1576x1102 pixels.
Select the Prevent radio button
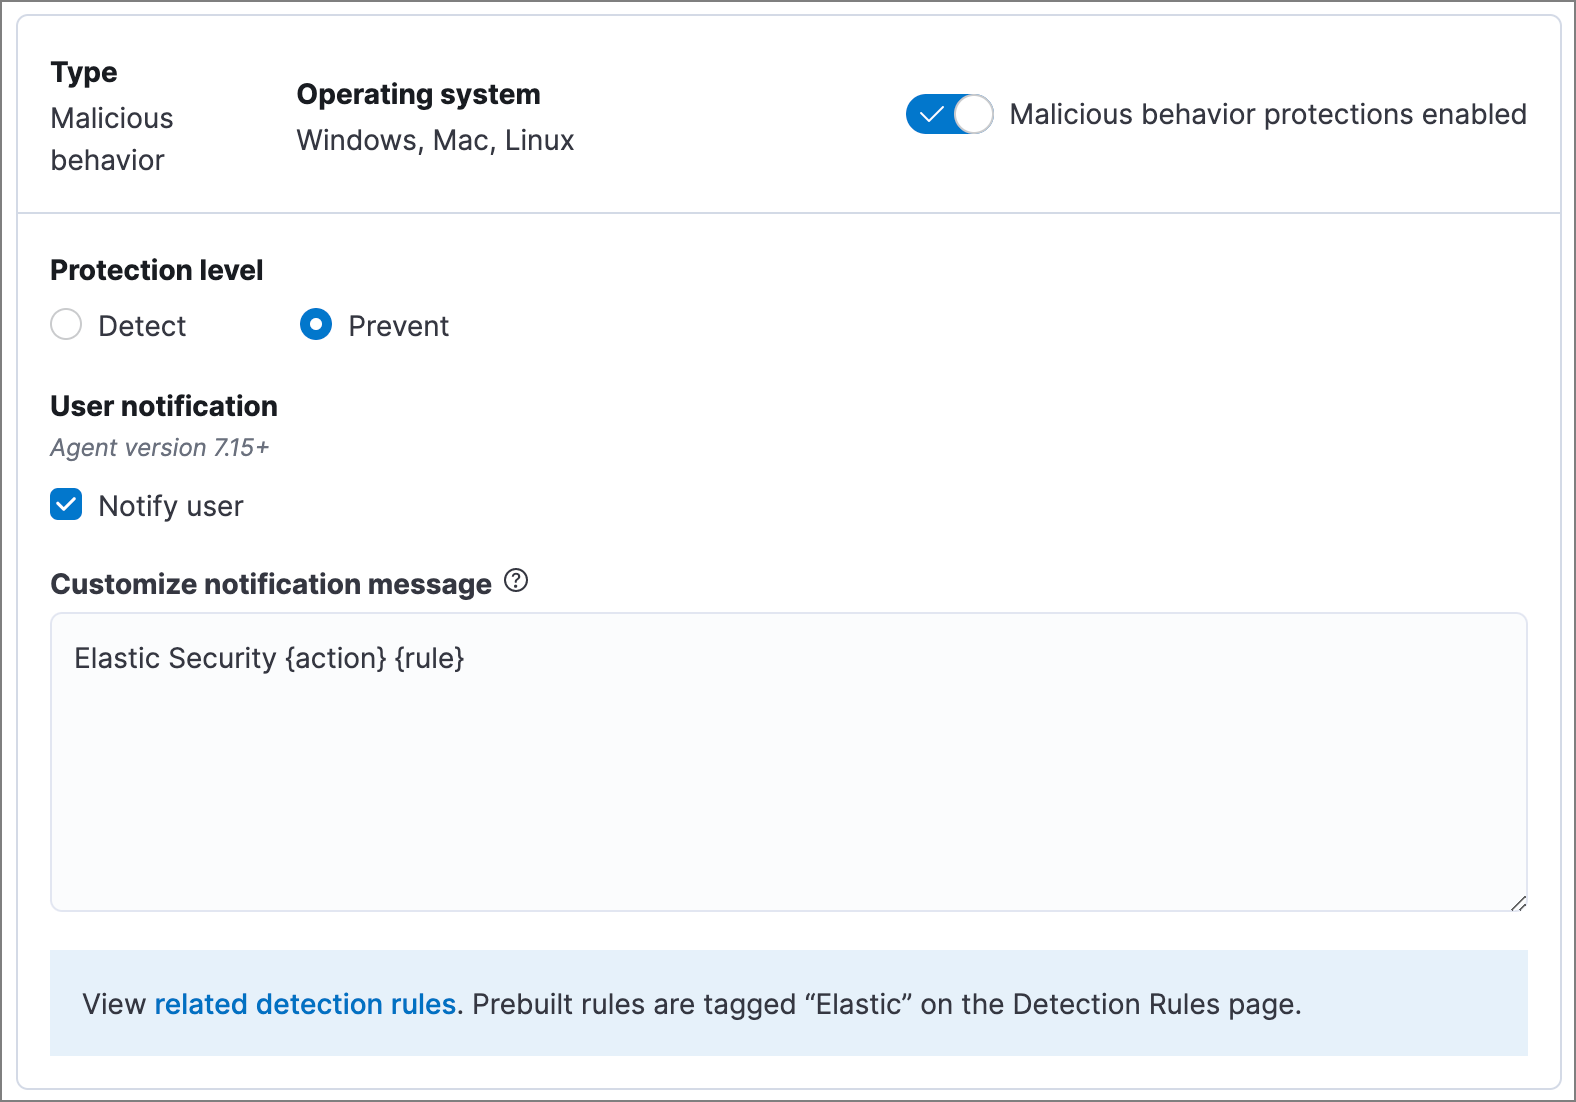pyautogui.click(x=316, y=325)
